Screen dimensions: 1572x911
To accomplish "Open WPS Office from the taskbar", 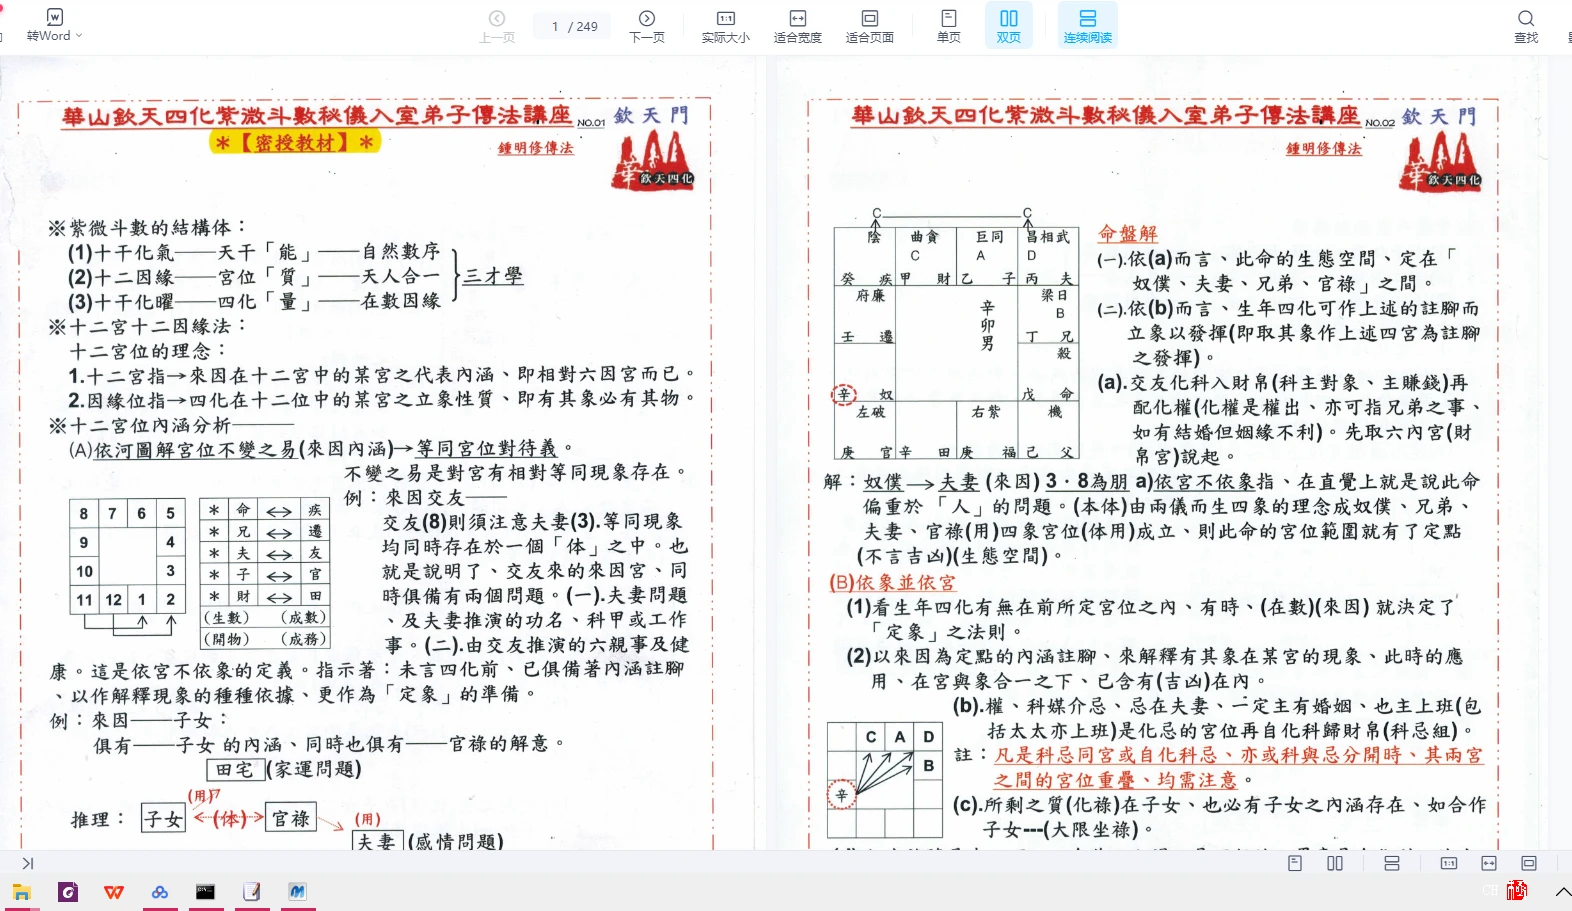I will [114, 892].
